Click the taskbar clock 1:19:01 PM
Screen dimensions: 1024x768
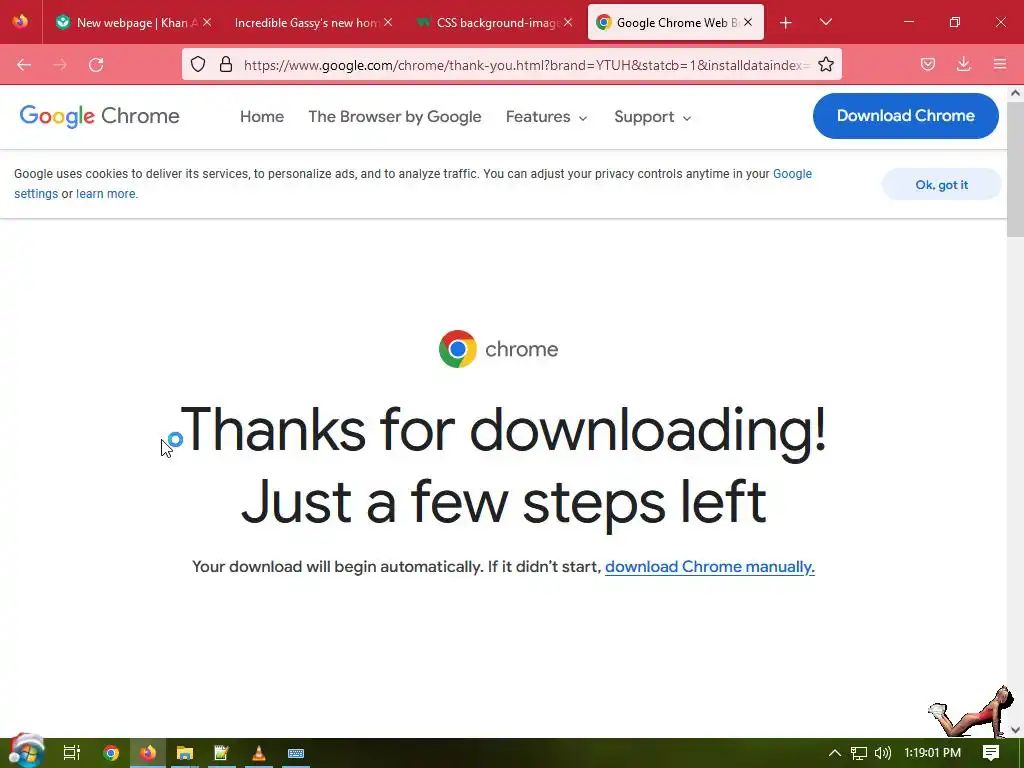click(932, 753)
